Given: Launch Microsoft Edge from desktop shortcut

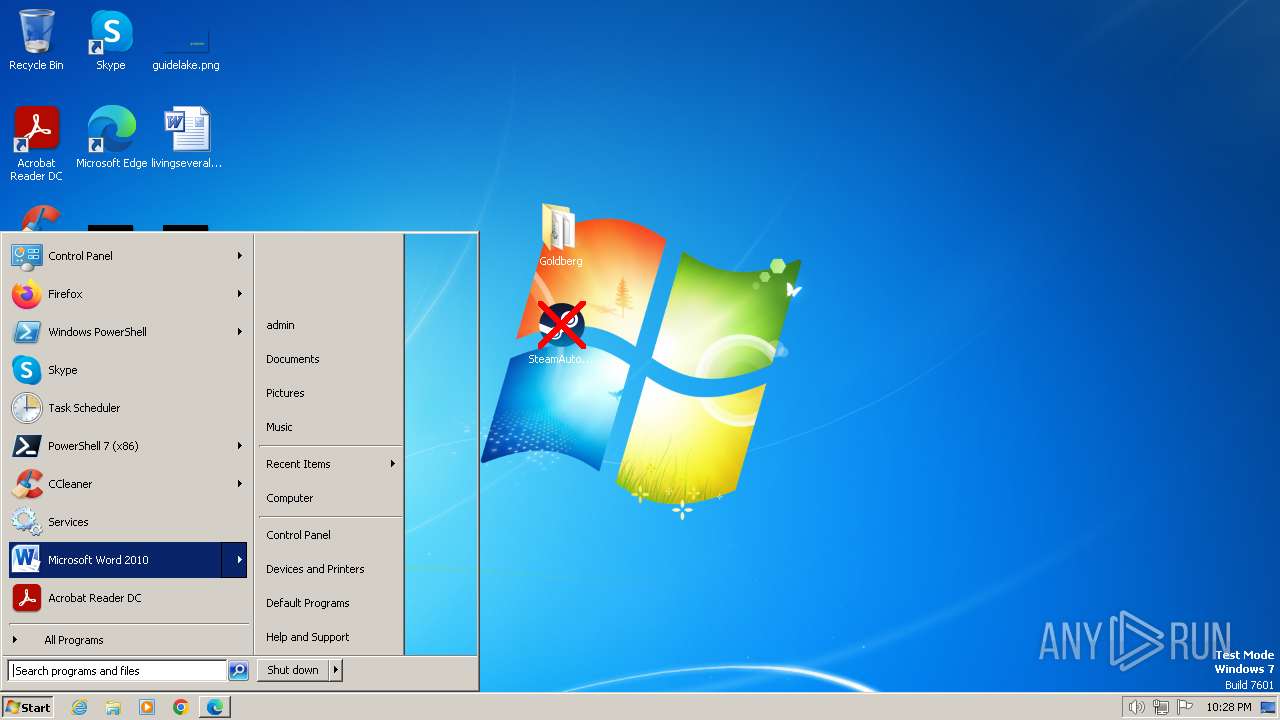Looking at the screenshot, I should [111, 137].
